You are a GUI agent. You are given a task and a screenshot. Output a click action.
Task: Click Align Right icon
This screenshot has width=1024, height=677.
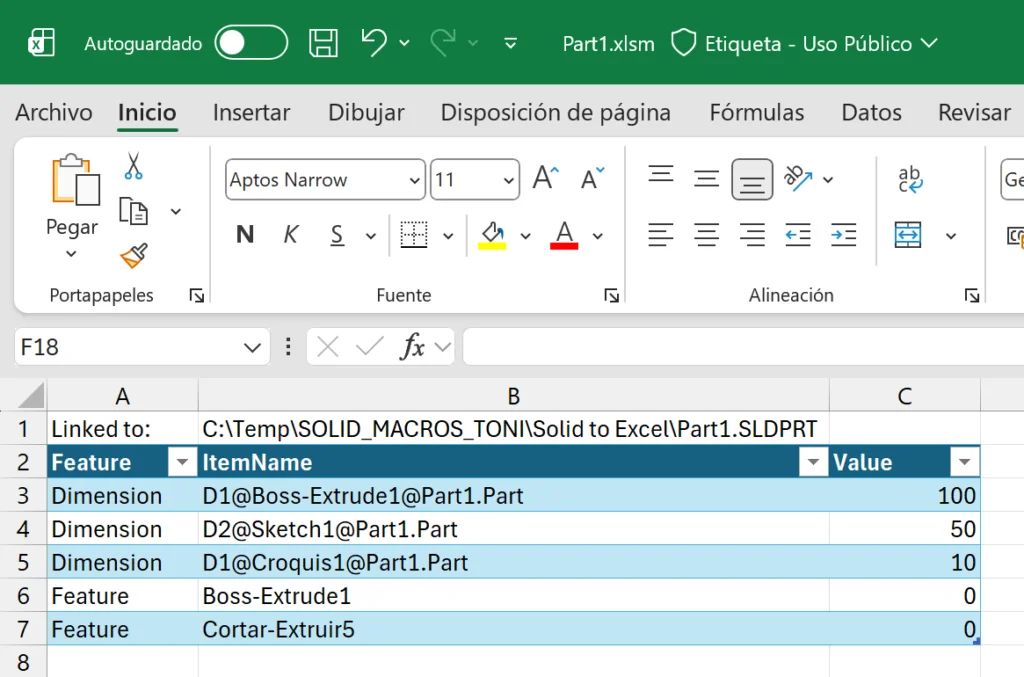752,234
